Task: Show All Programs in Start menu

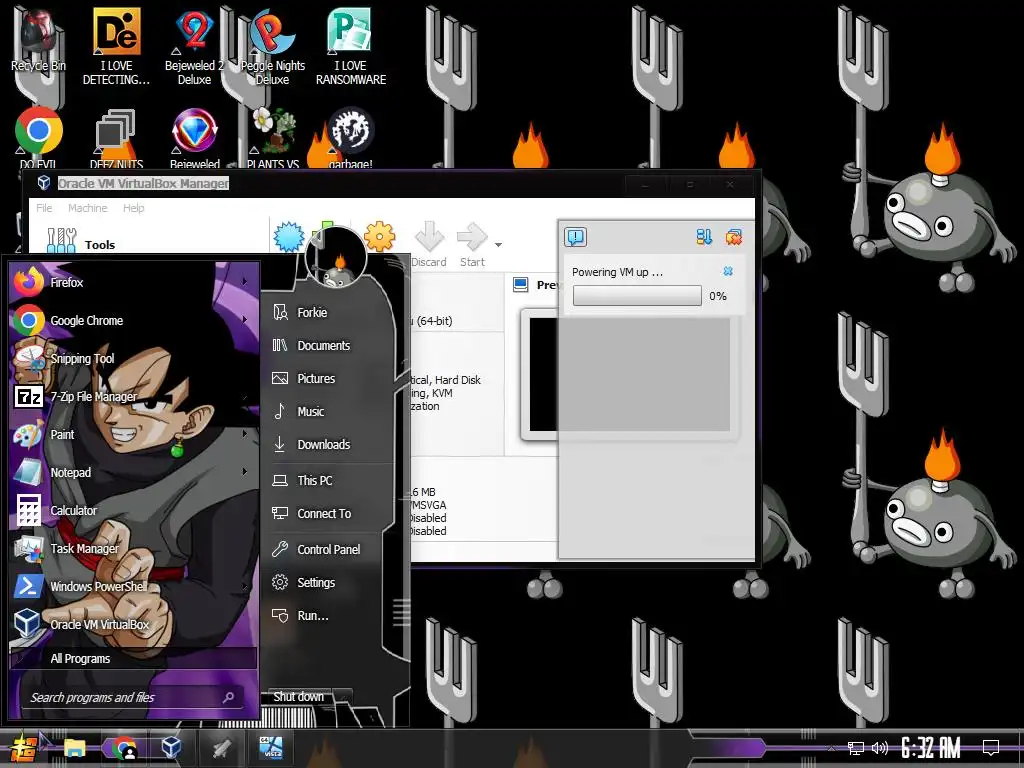Action: (x=134, y=658)
